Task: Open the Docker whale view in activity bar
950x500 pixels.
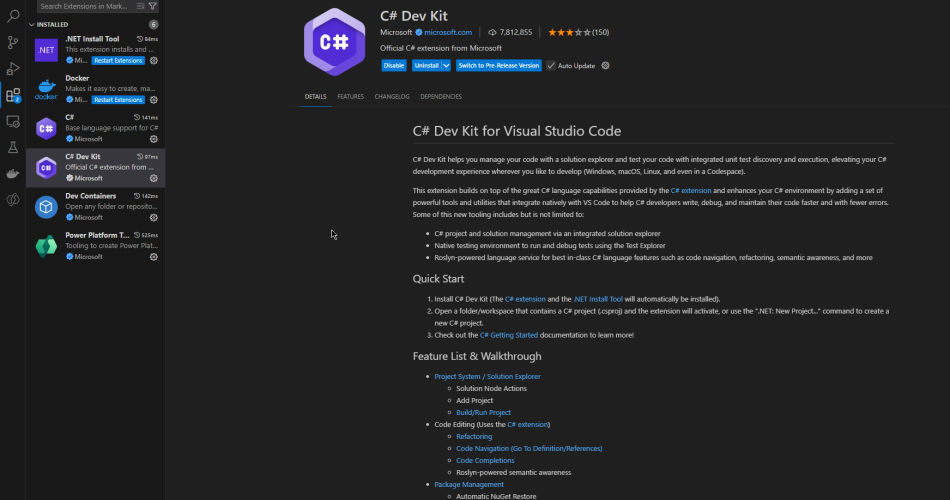Action: [x=13, y=173]
